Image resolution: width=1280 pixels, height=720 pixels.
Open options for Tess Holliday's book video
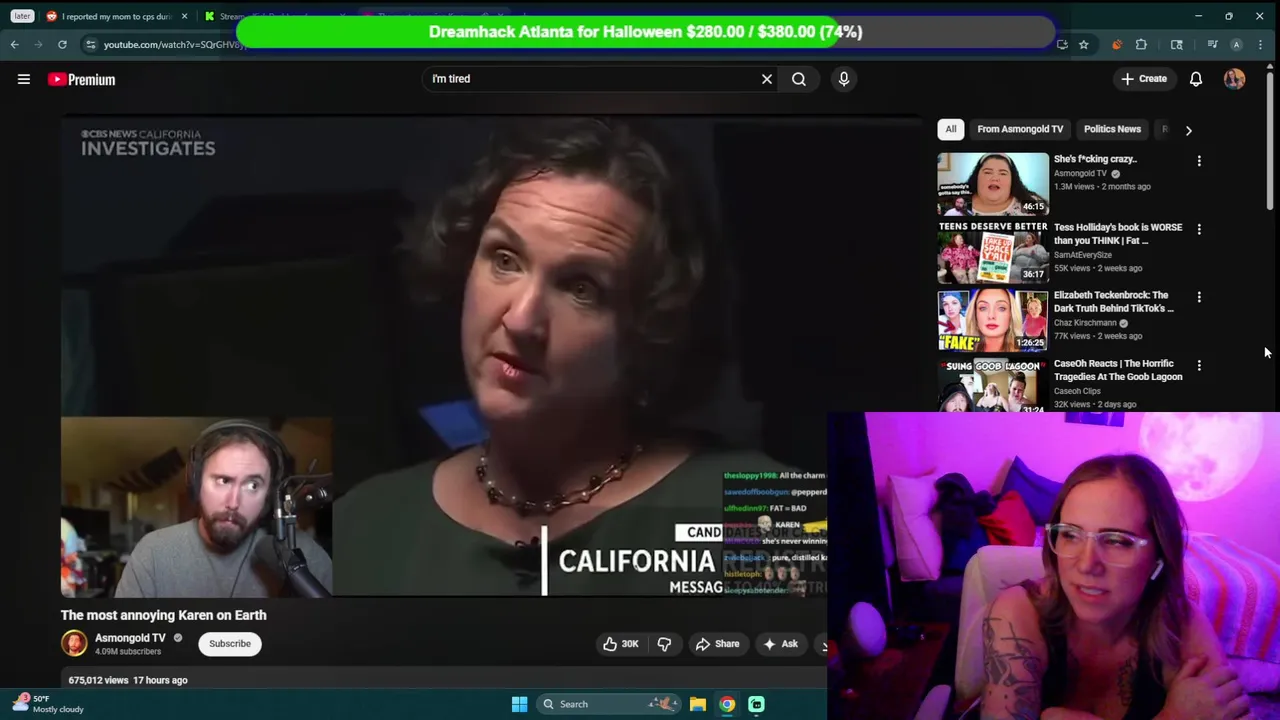pyautogui.click(x=1199, y=229)
